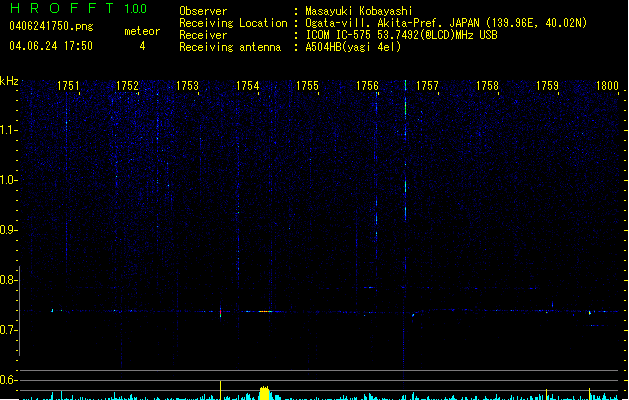Screen dimensions: 629x400
Task: Click time marker 1755
Action: [x=307, y=86]
